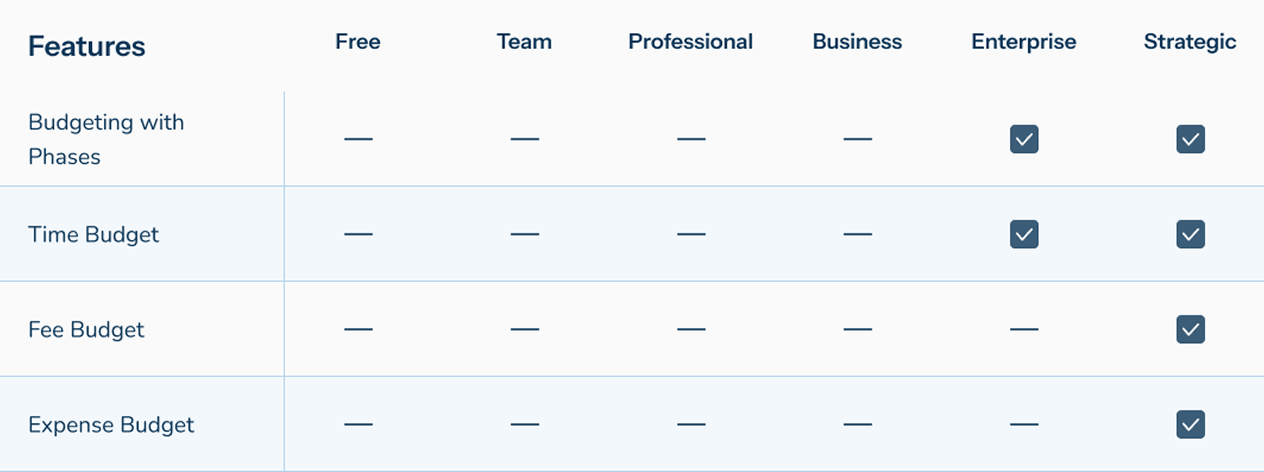Click the Time Budget feature label
This screenshot has height=472, width=1264.
click(94, 234)
